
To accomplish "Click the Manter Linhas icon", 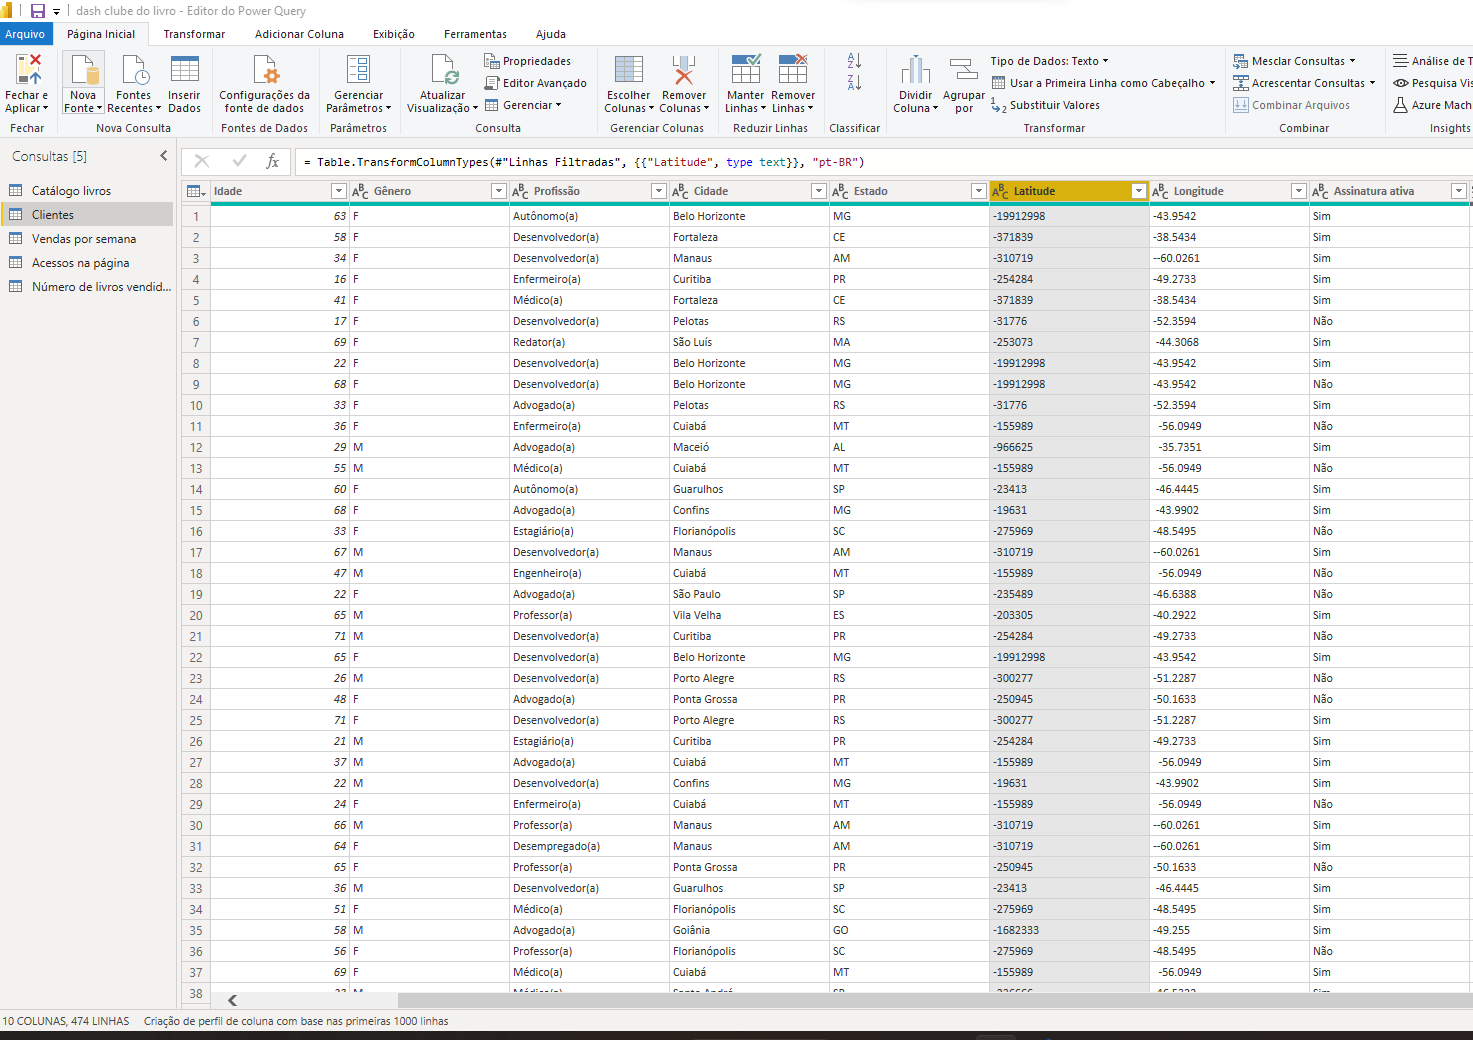I will click(745, 70).
